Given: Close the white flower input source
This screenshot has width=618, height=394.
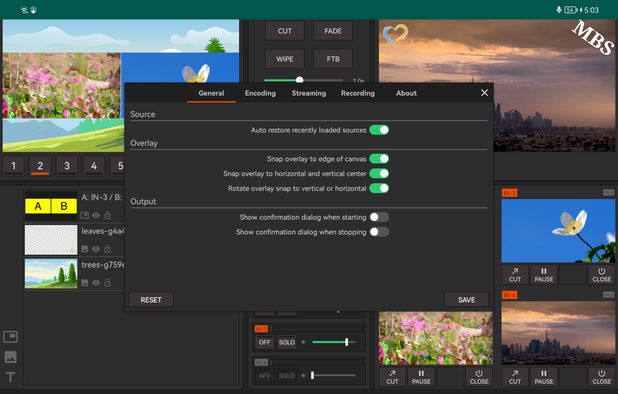Looking at the screenshot, I should tap(601, 275).
